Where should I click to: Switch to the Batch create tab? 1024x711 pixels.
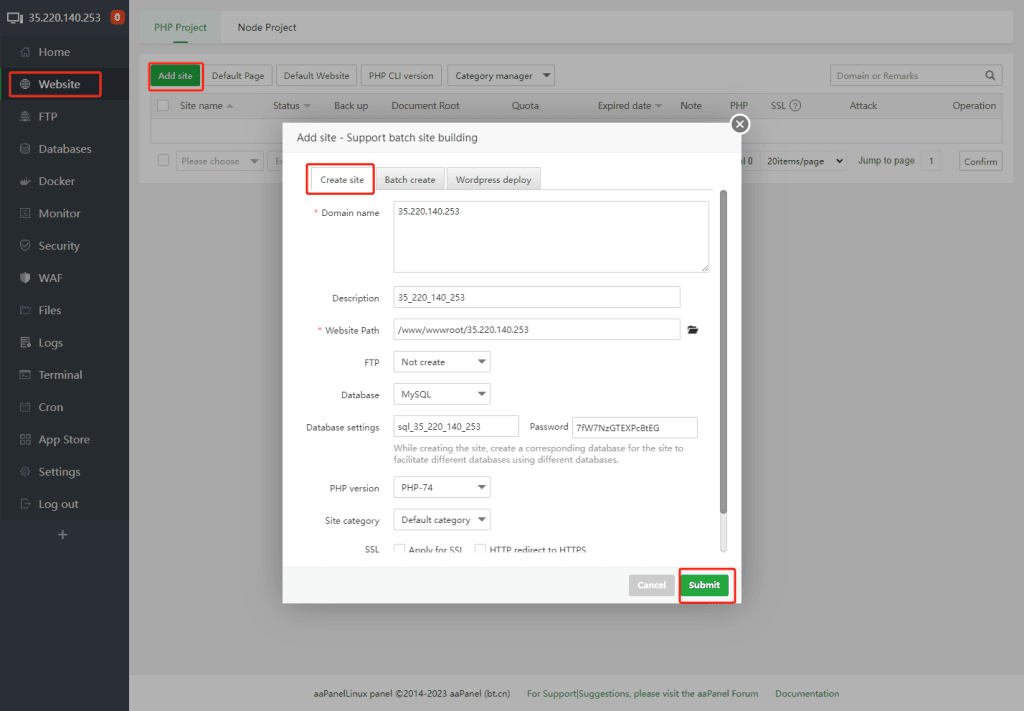[410, 180]
